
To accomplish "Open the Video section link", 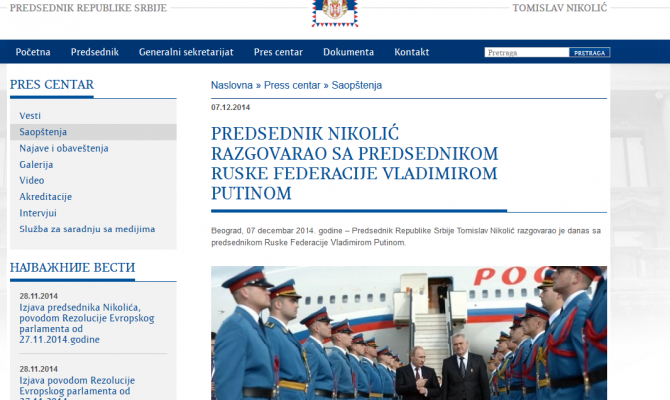I will point(32,180).
